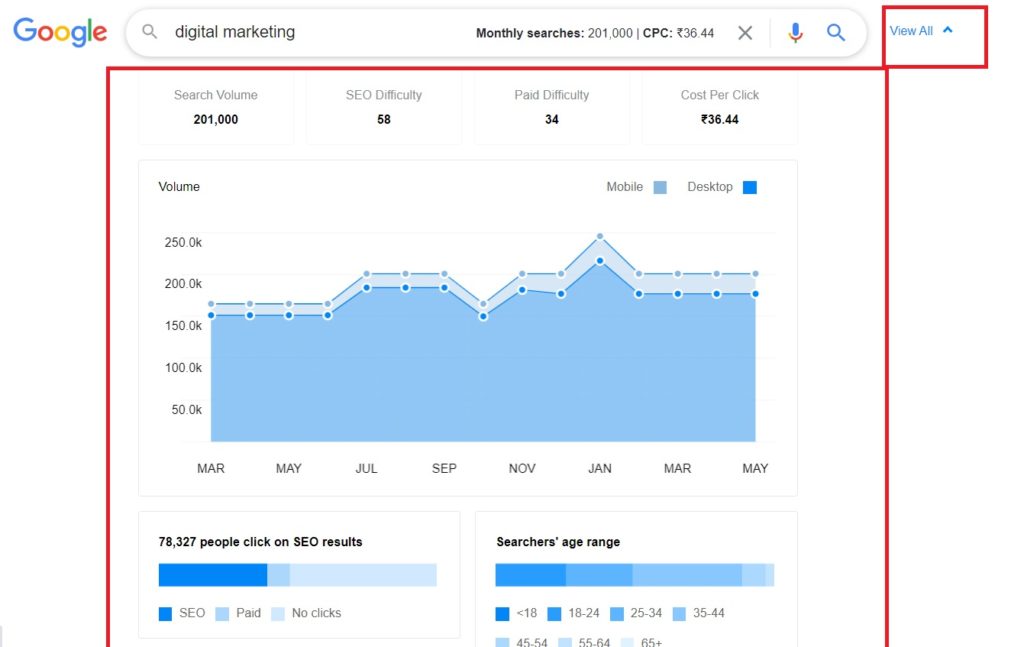This screenshot has height=647, width=1024.
Task: Click the No clicks legend swatch
Action: pos(278,614)
